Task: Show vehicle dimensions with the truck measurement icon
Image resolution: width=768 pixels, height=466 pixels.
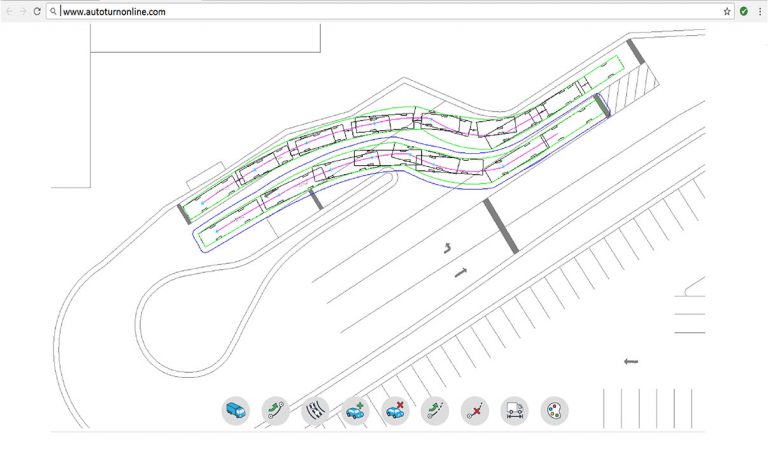Action: [x=514, y=411]
